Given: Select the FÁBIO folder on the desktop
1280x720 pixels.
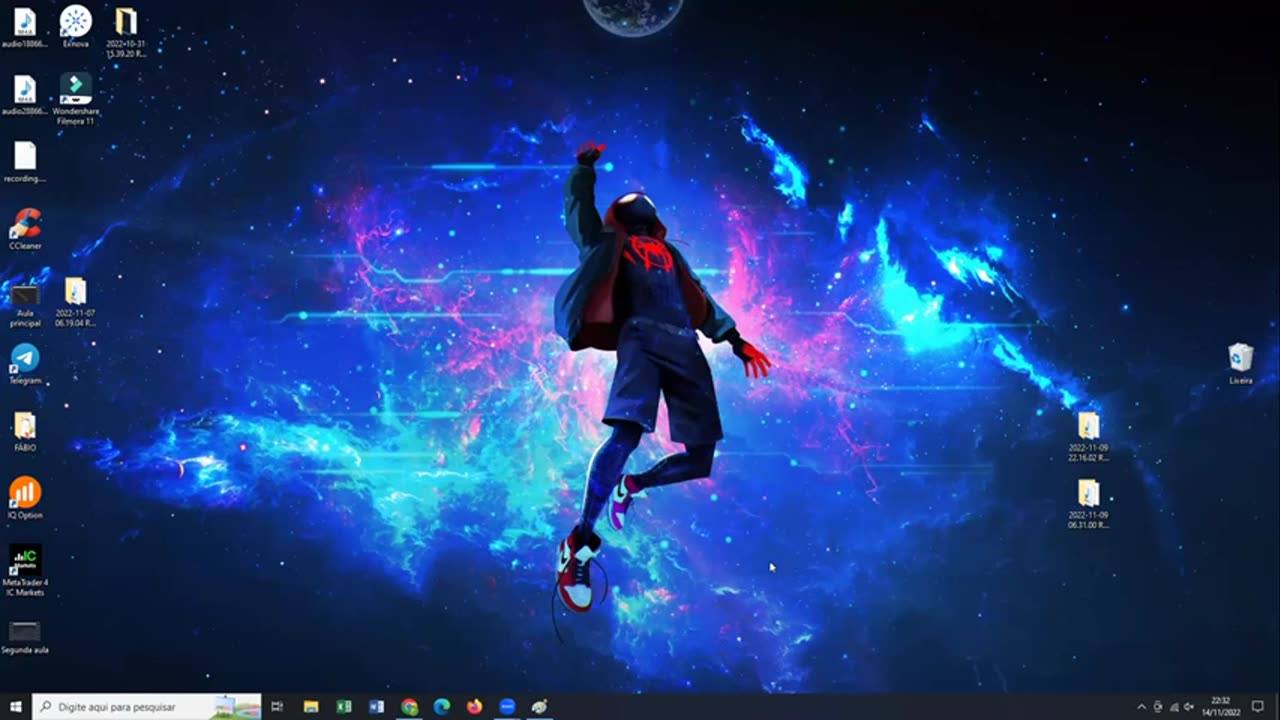Looking at the screenshot, I should coord(25,432).
